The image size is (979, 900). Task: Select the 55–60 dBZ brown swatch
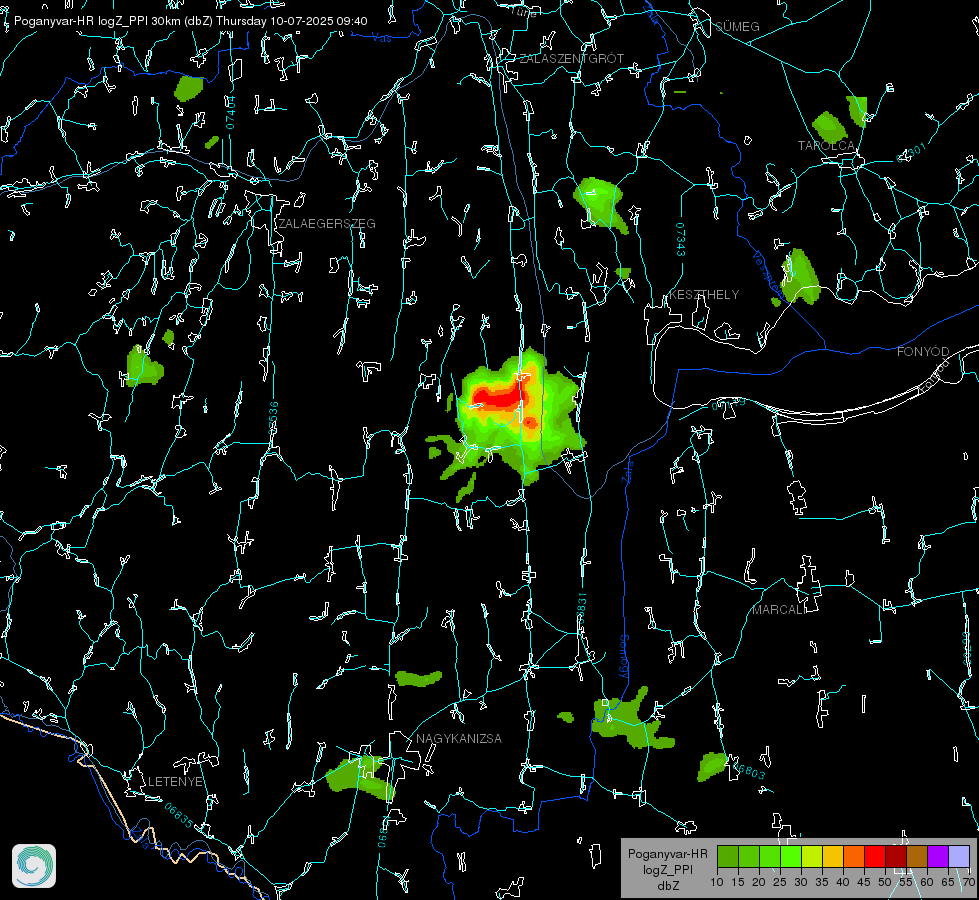917,856
